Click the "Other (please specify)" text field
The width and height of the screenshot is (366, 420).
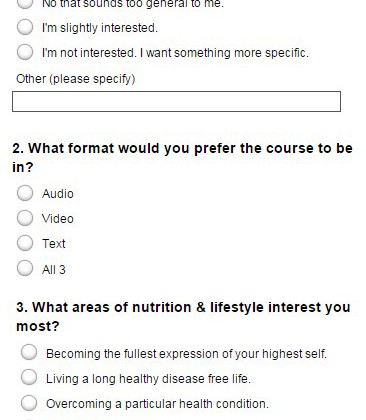coord(176,101)
